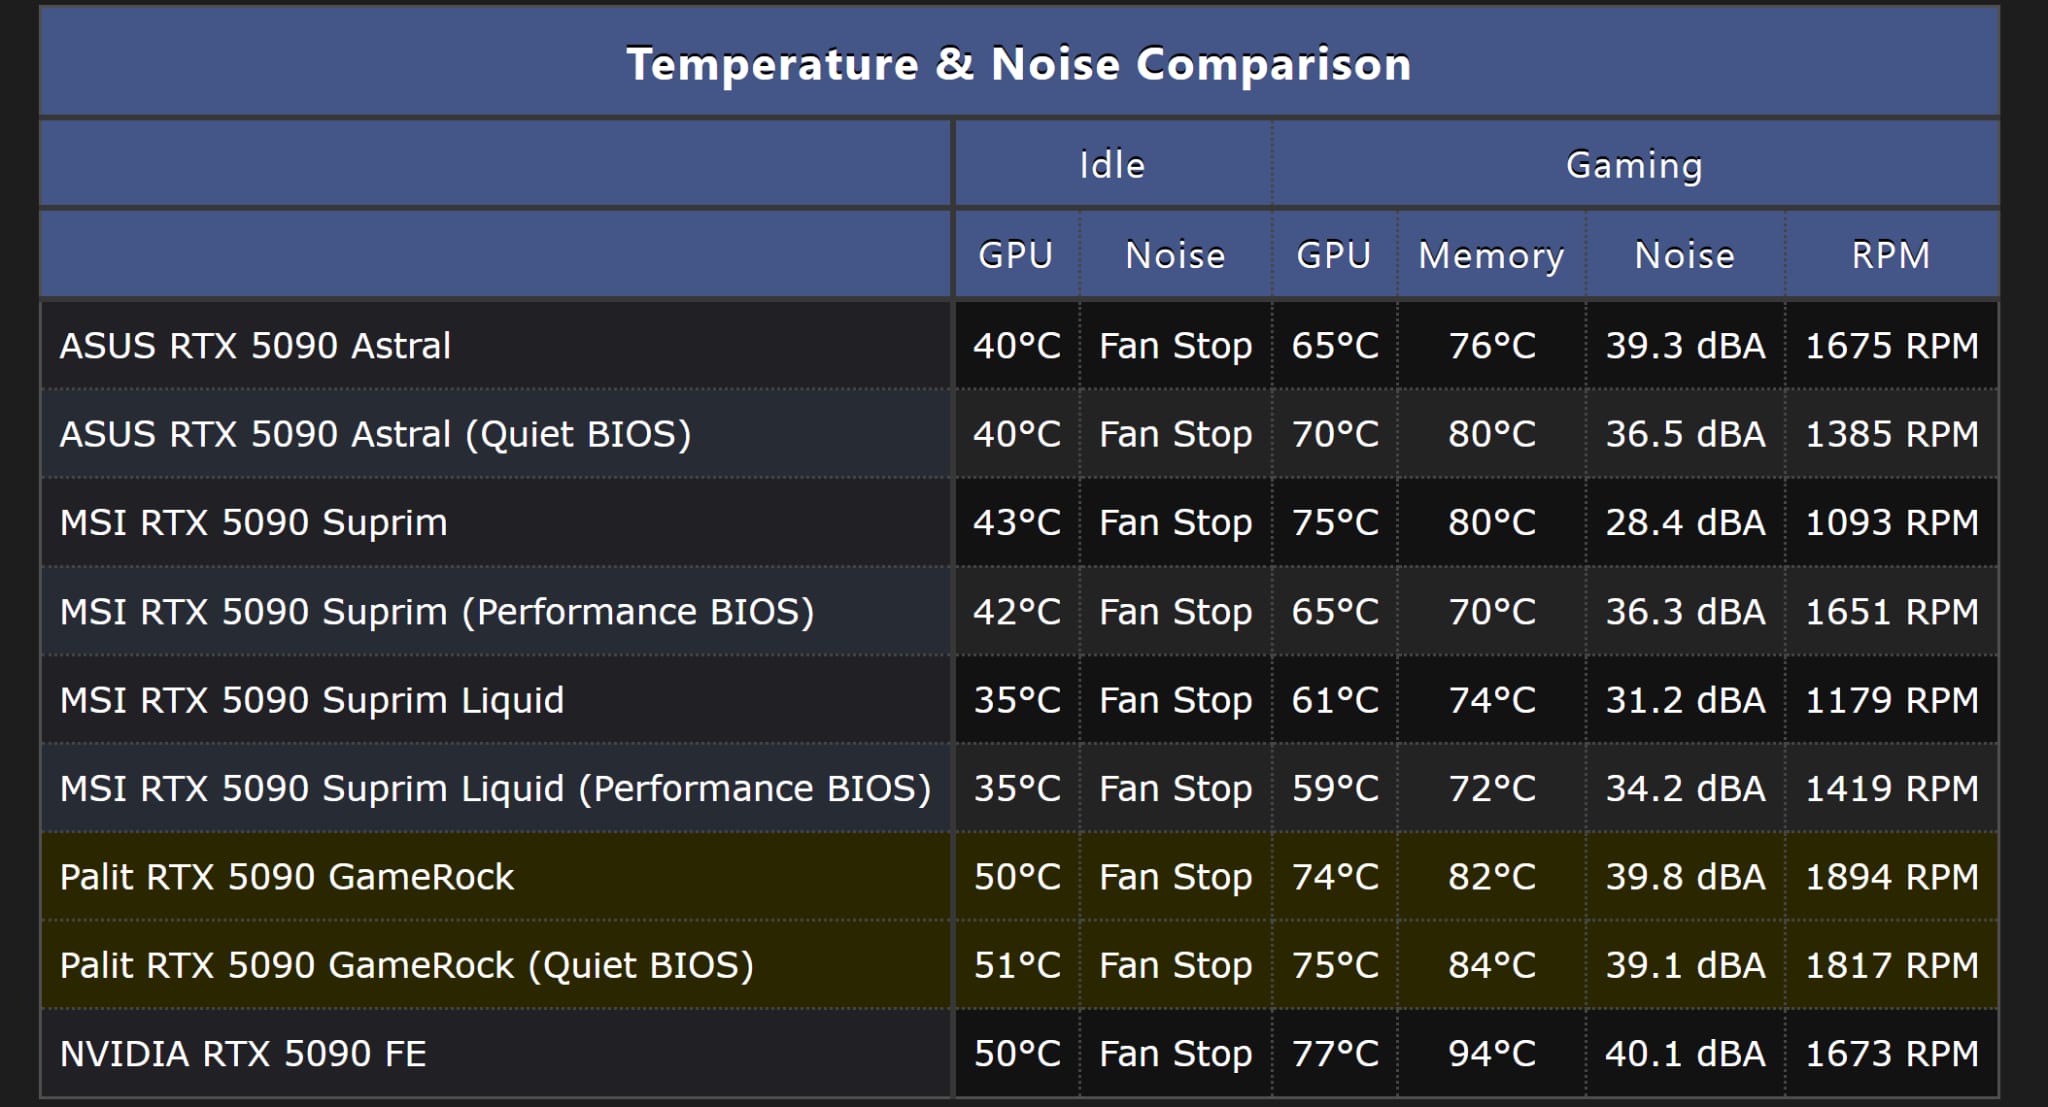Select the Gaming column group header

(1634, 165)
